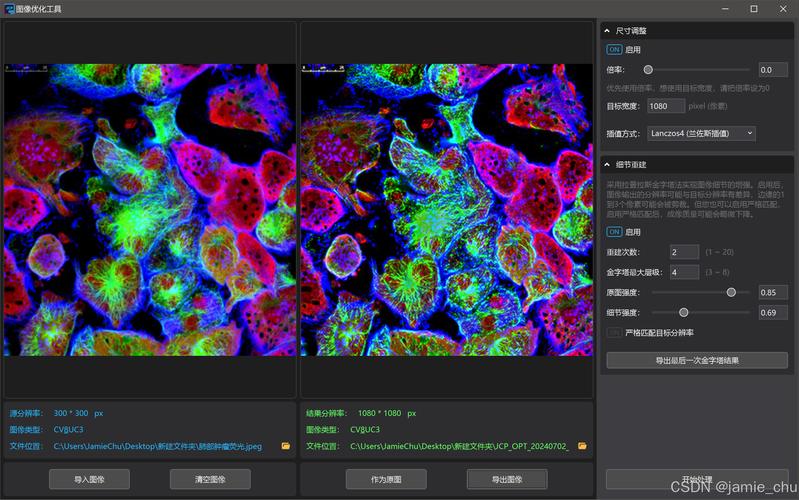Screen dimensions: 799x500
Task: Click the 作为原图 button
Action: (386, 479)
